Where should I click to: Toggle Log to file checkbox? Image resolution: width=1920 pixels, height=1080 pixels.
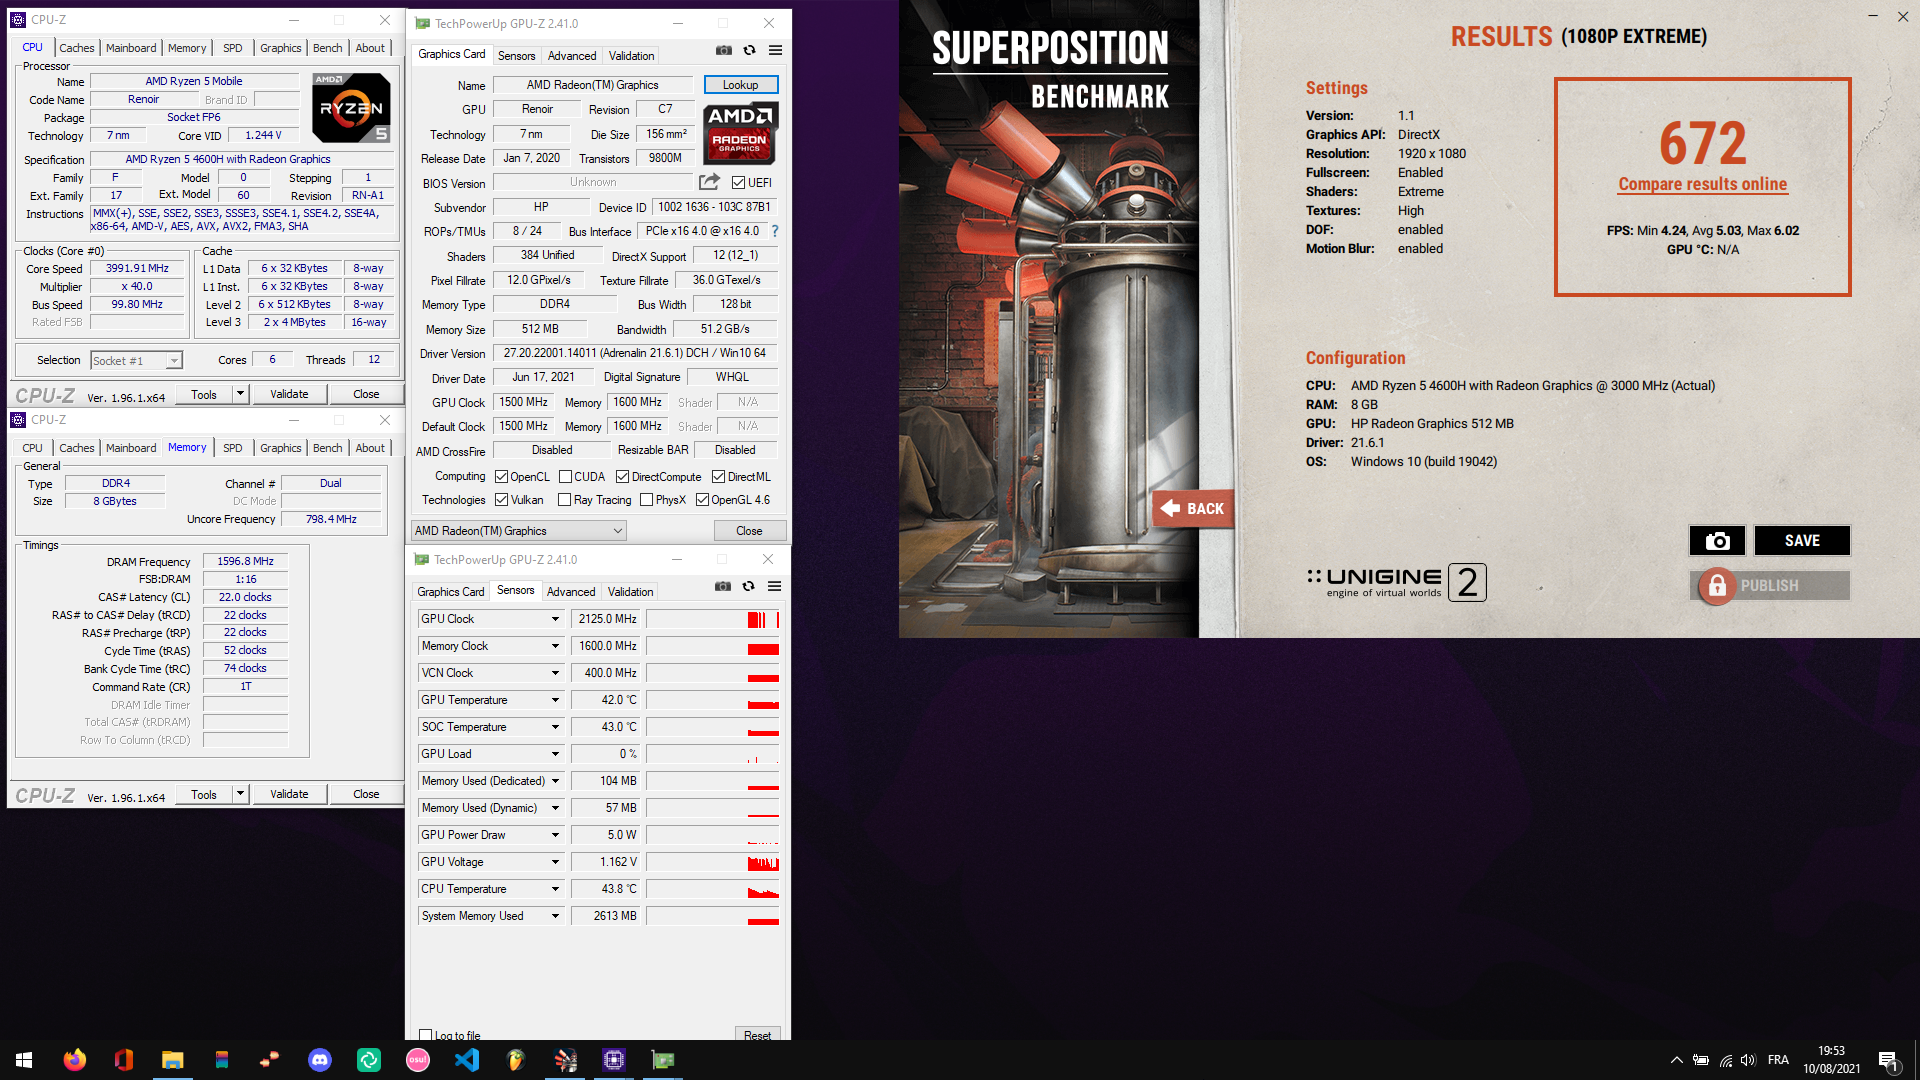426,1035
